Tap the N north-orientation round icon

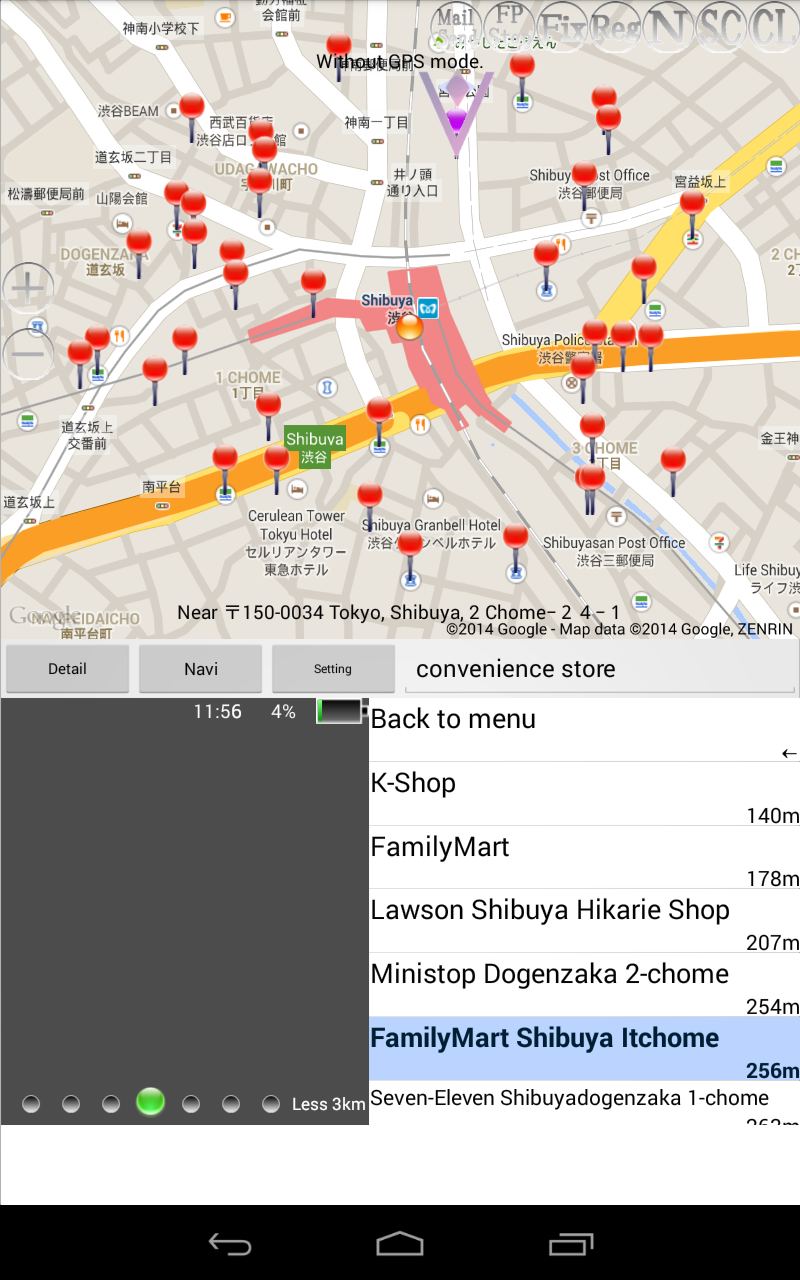669,27
